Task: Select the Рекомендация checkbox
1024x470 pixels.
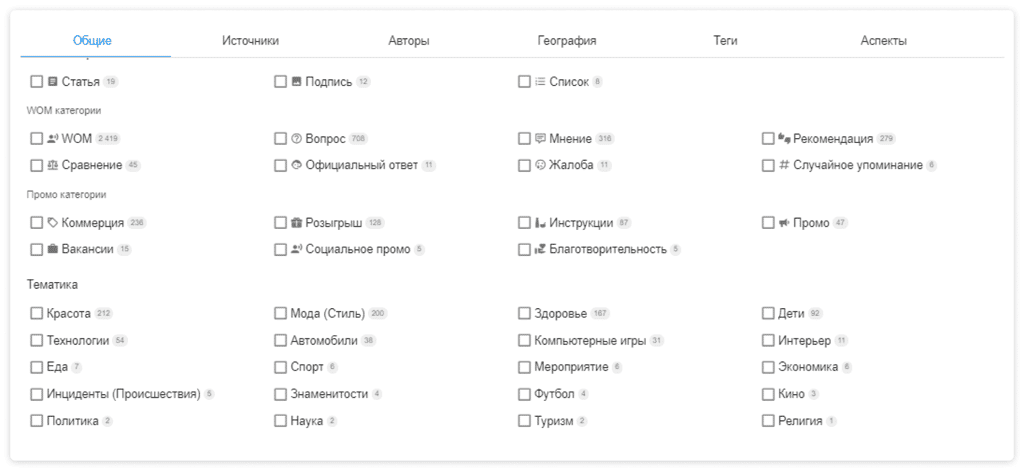Action: tap(767, 138)
